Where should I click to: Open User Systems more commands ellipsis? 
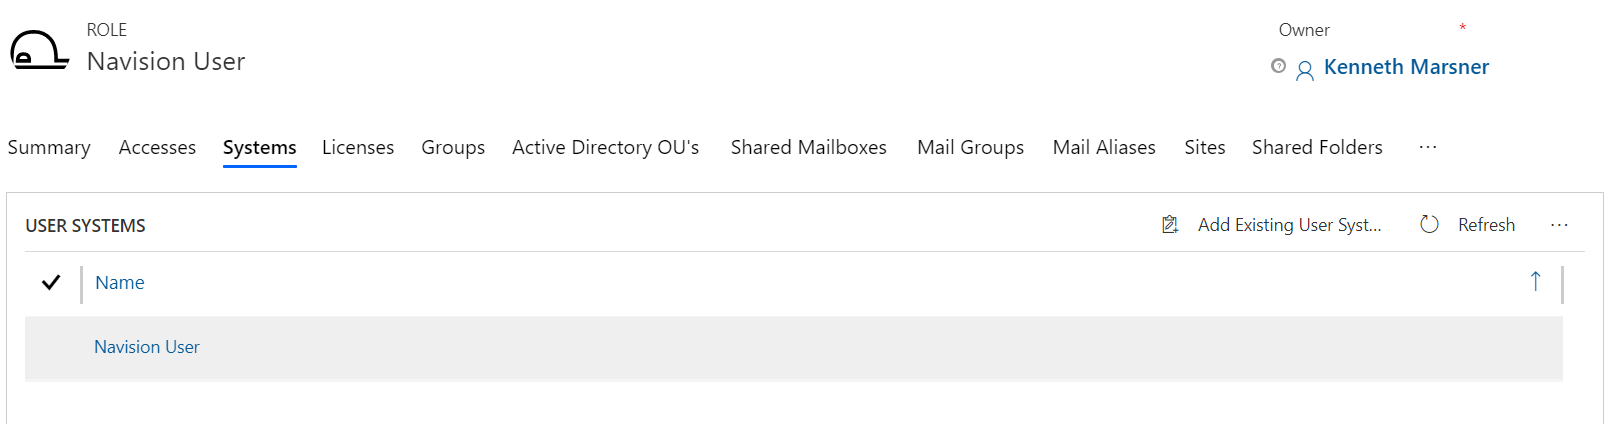pos(1559,225)
